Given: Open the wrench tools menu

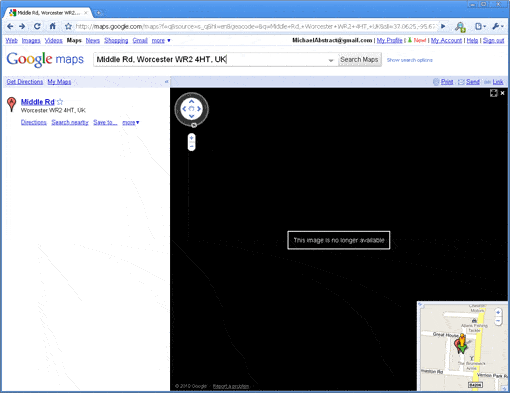Looking at the screenshot, I should 497,26.
